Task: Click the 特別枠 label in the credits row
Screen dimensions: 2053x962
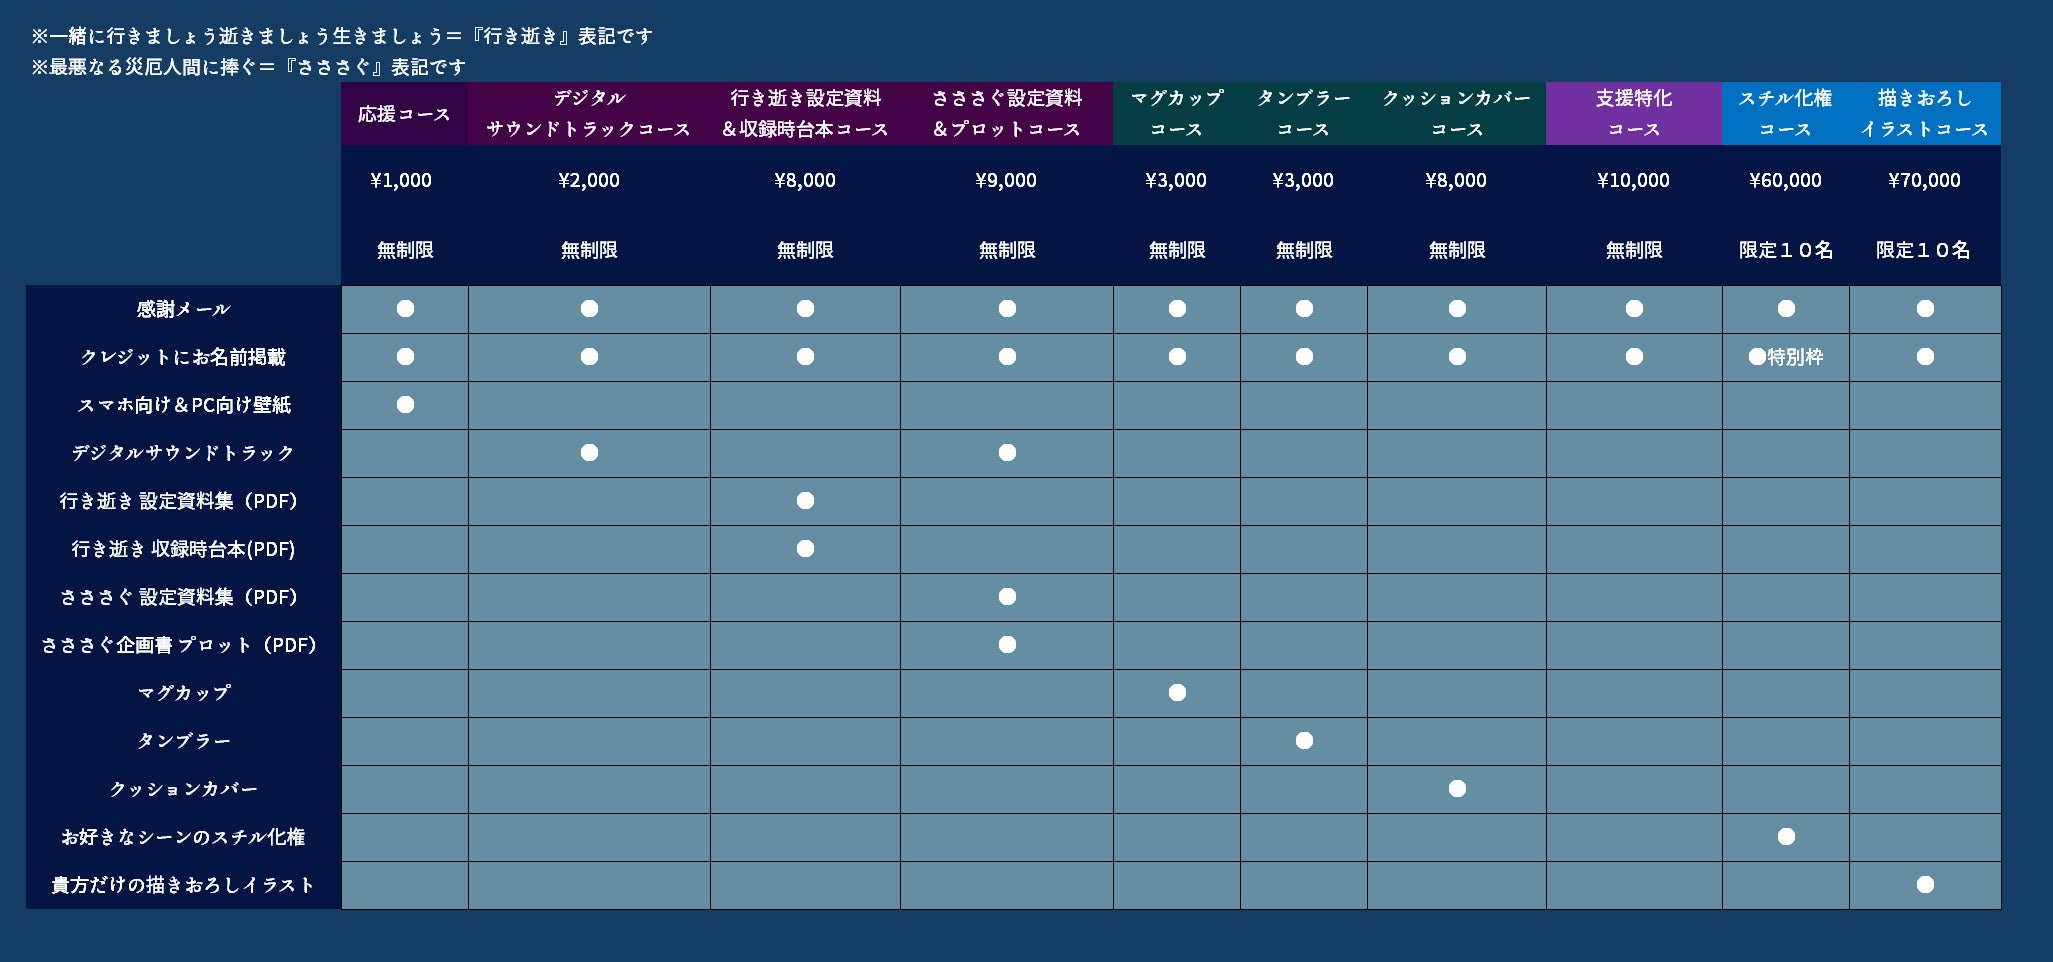Action: pos(1795,357)
